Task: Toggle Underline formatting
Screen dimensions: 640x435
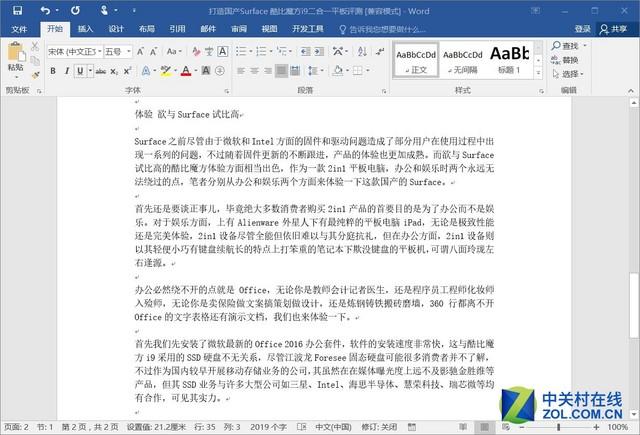Action: [x=80, y=71]
